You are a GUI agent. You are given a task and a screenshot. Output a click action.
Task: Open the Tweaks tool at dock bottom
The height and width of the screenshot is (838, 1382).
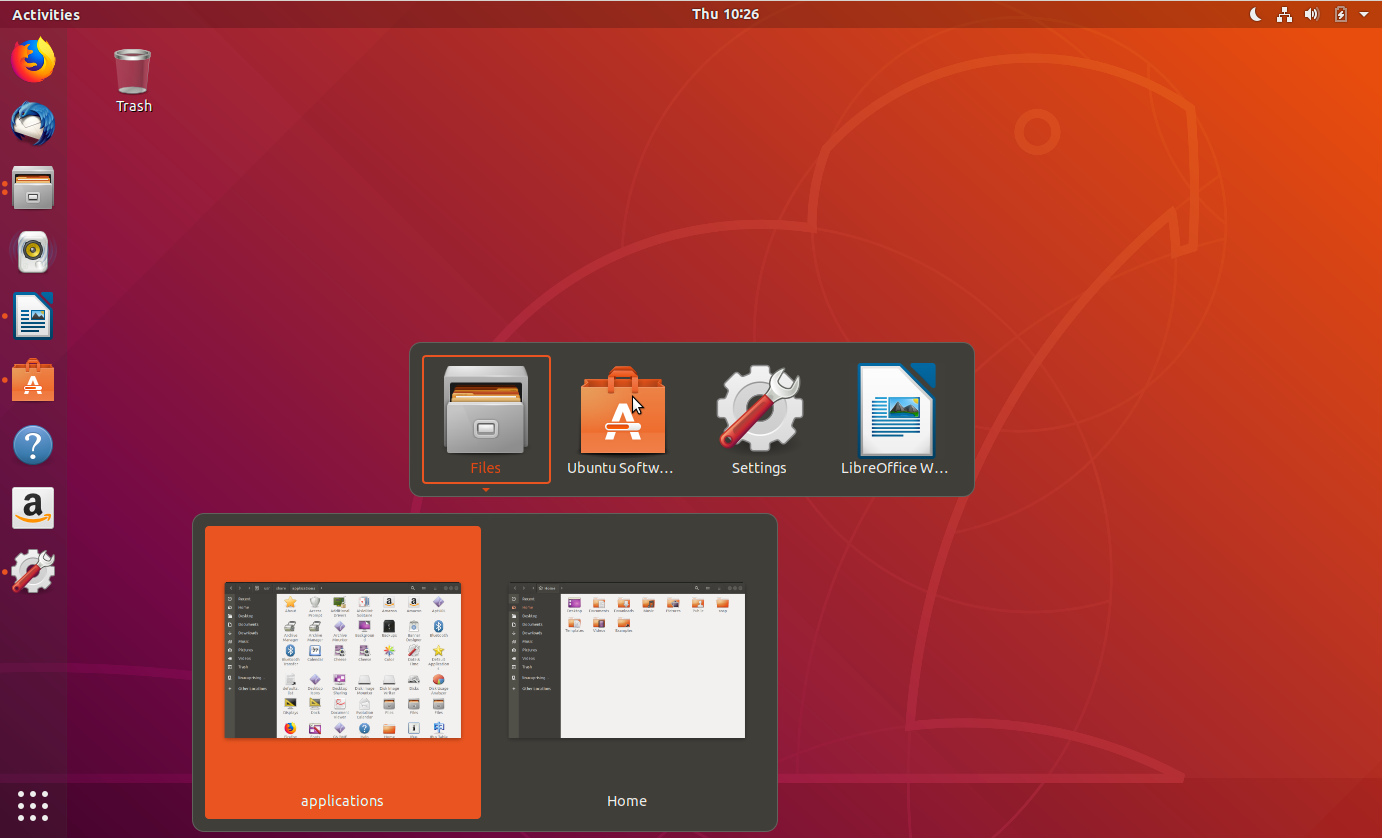(33, 571)
